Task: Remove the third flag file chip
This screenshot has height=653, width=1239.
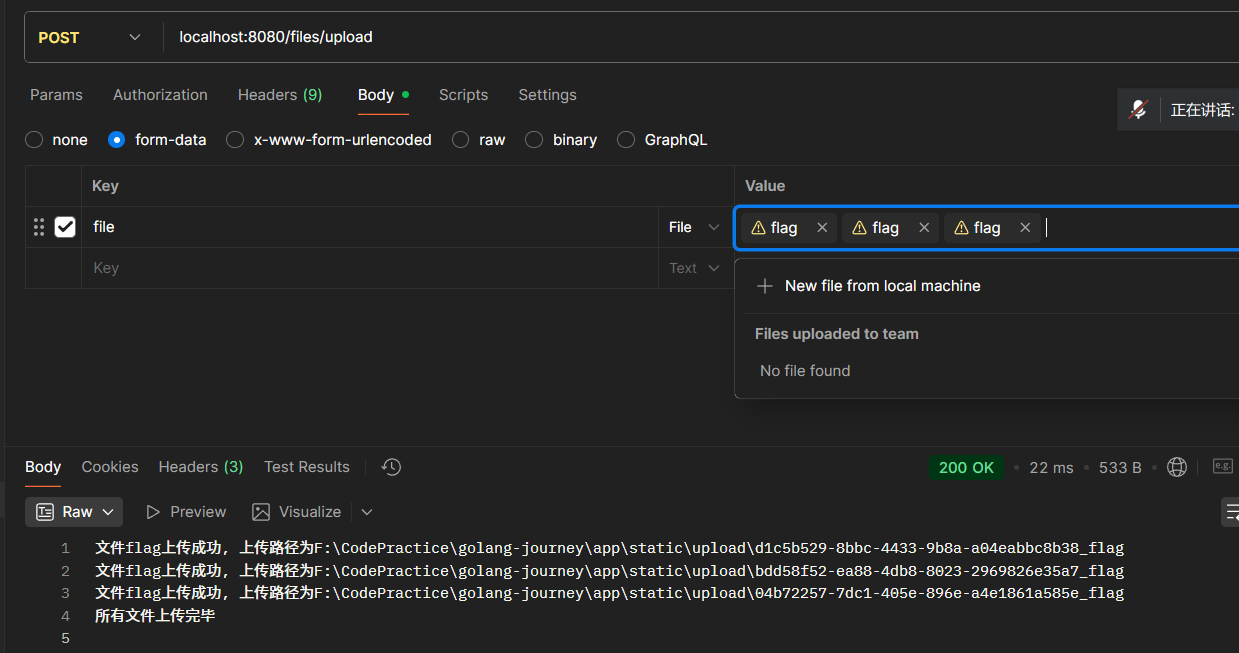Action: click(1025, 228)
